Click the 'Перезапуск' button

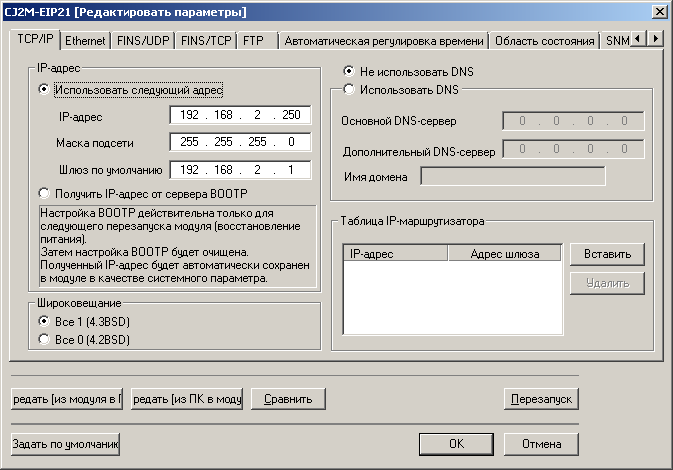pos(541,398)
